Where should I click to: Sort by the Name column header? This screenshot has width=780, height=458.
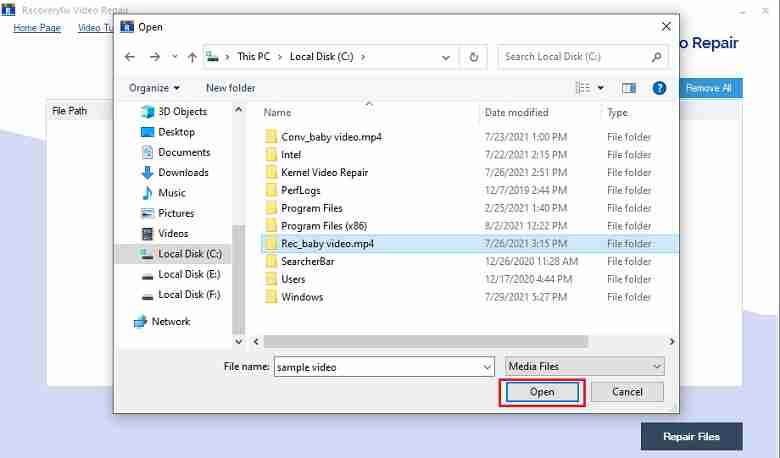coord(277,113)
